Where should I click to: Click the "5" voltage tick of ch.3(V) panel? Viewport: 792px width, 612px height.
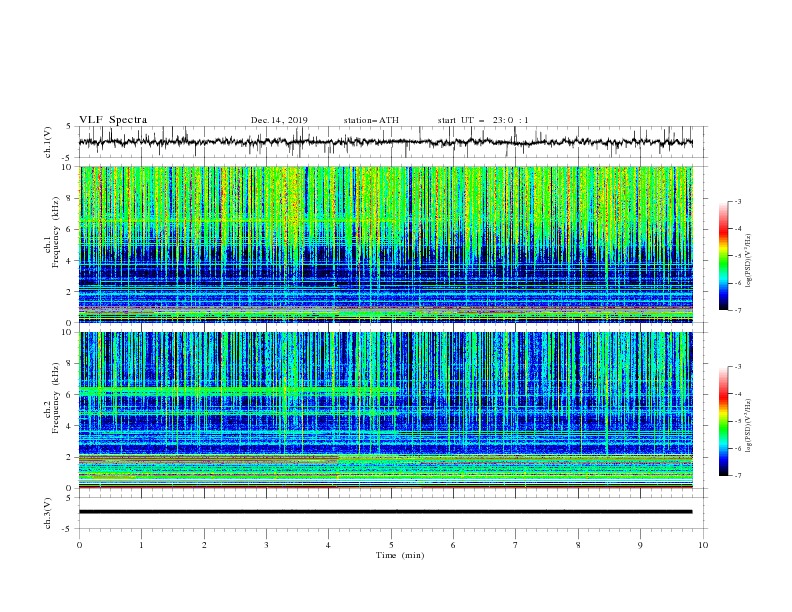tap(69, 498)
